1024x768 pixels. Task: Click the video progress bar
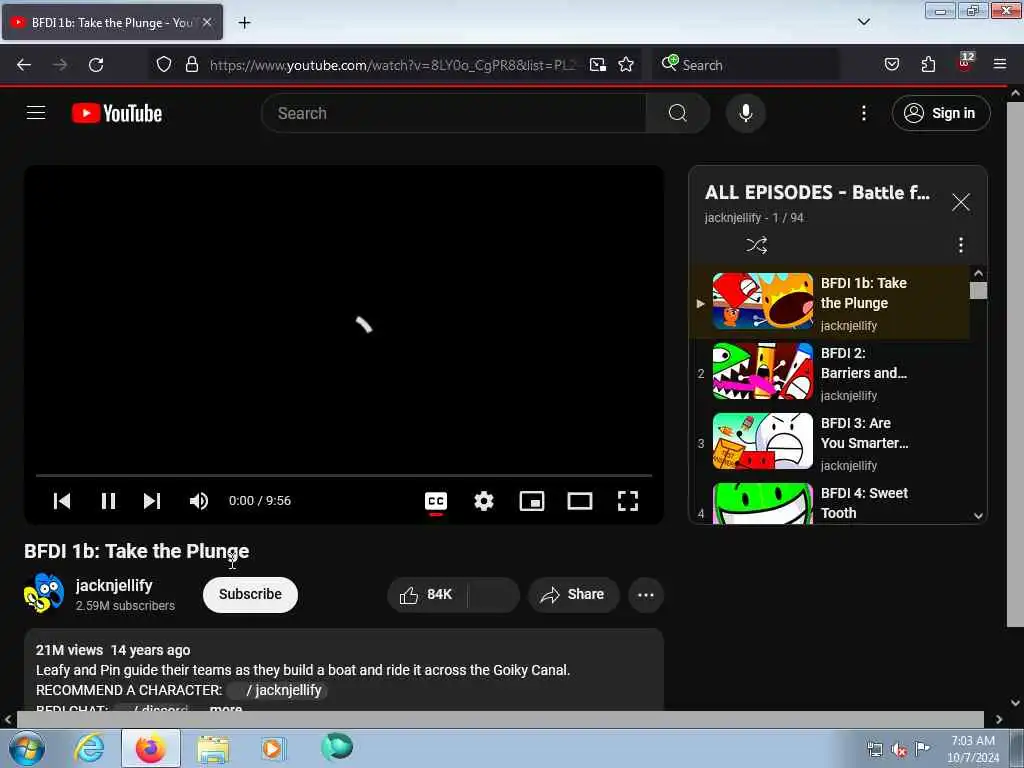click(344, 475)
